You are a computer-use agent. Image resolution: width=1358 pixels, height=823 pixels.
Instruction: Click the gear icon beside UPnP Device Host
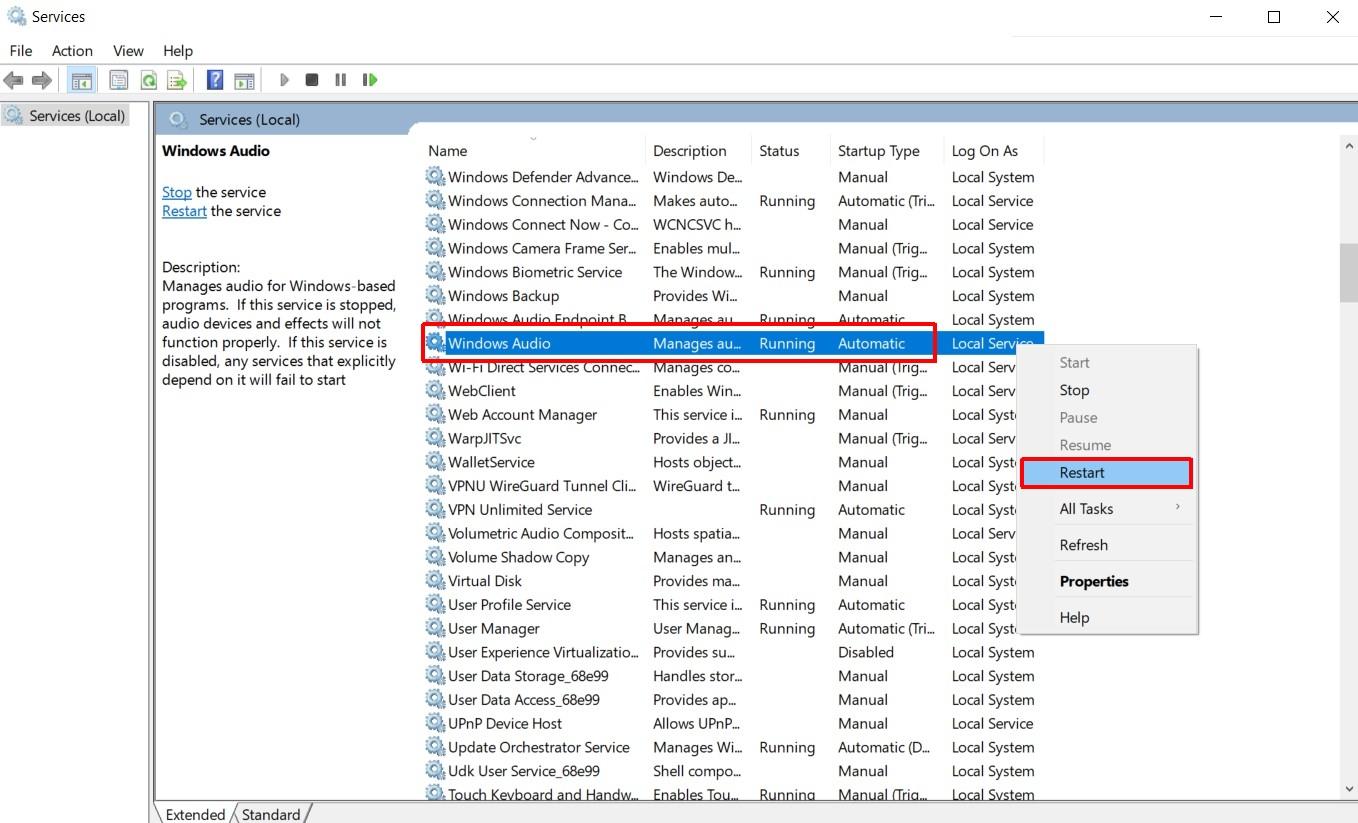(435, 724)
